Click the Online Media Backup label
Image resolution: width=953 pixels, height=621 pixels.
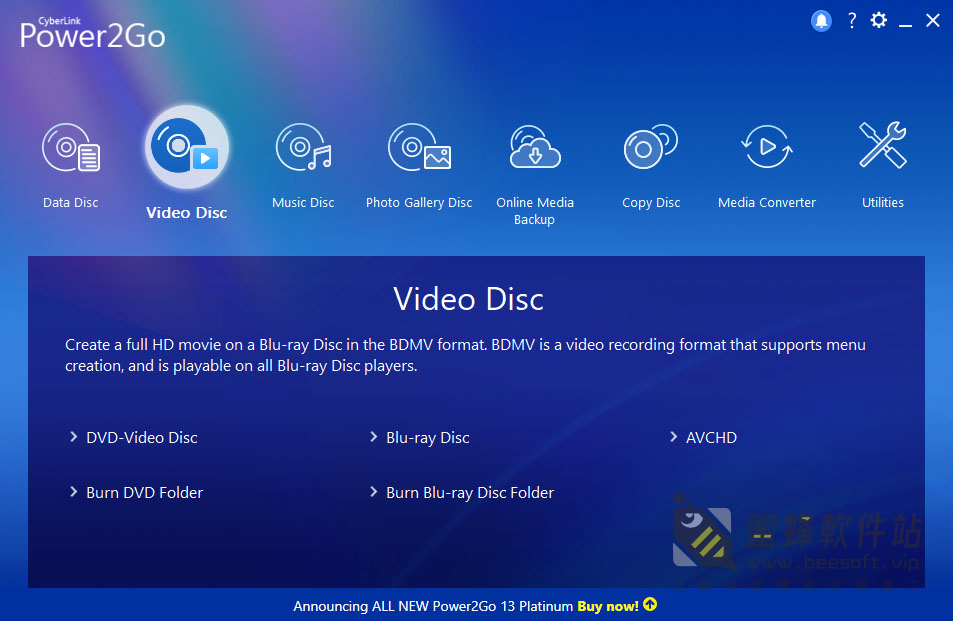(x=535, y=211)
